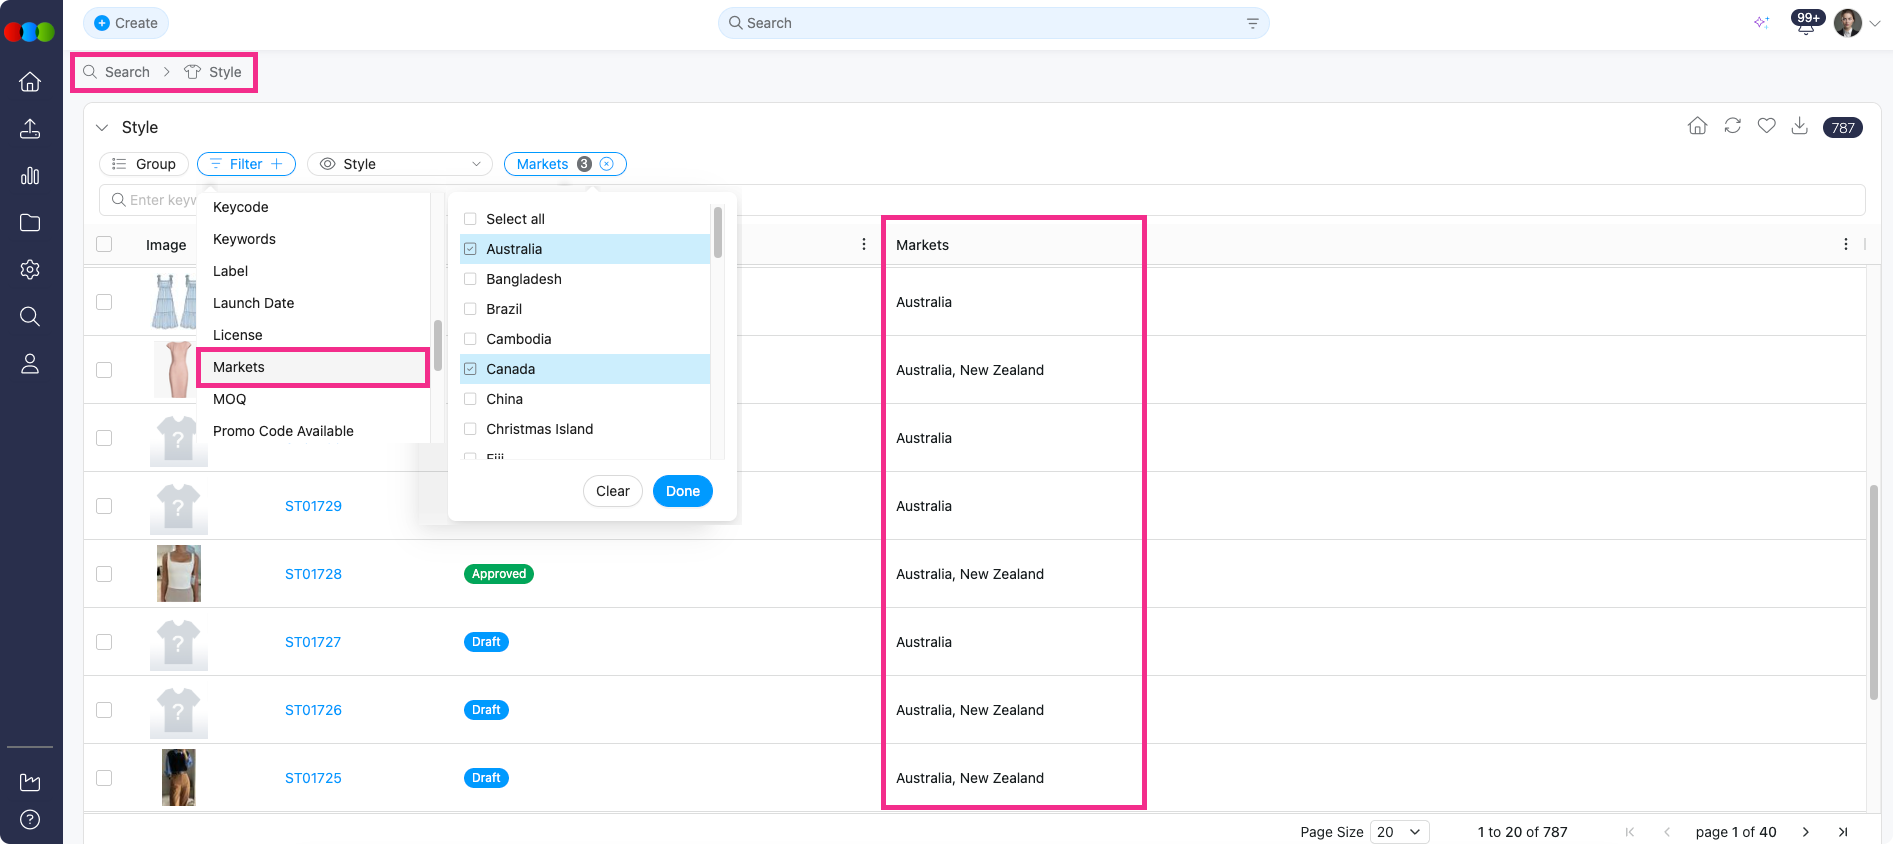Screen dimensions: 1893x844
Task: Open the upload icon in the sidebar
Action: pos(30,129)
